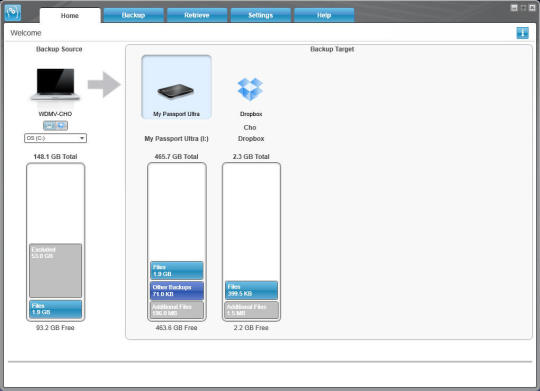Open the Backup tab
540x391 pixels.
[133, 15]
